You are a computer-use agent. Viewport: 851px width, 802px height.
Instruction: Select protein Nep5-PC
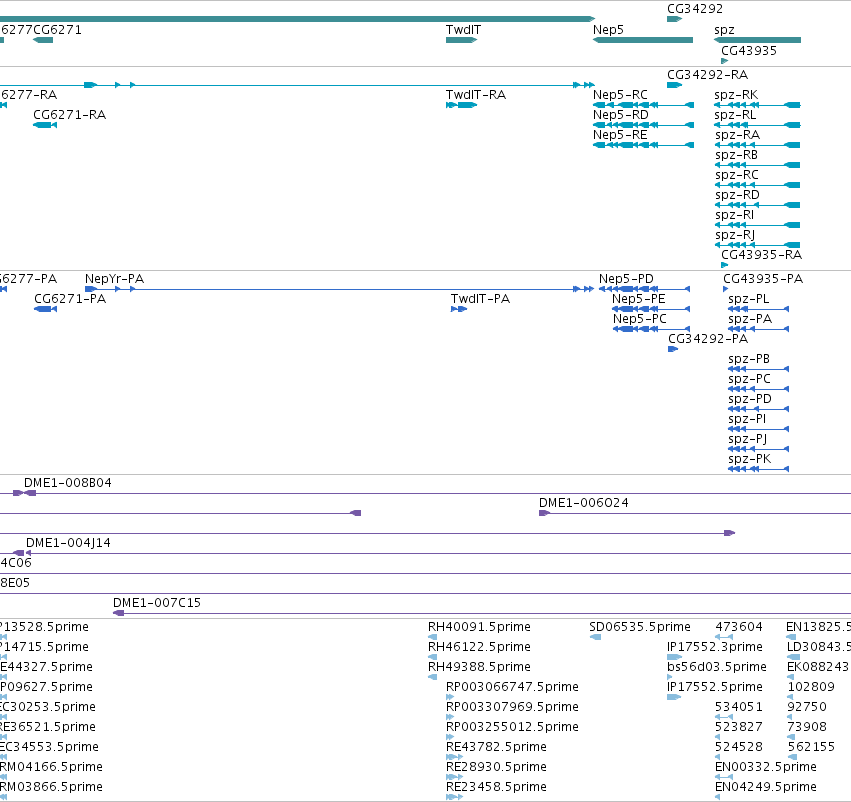click(x=651, y=329)
